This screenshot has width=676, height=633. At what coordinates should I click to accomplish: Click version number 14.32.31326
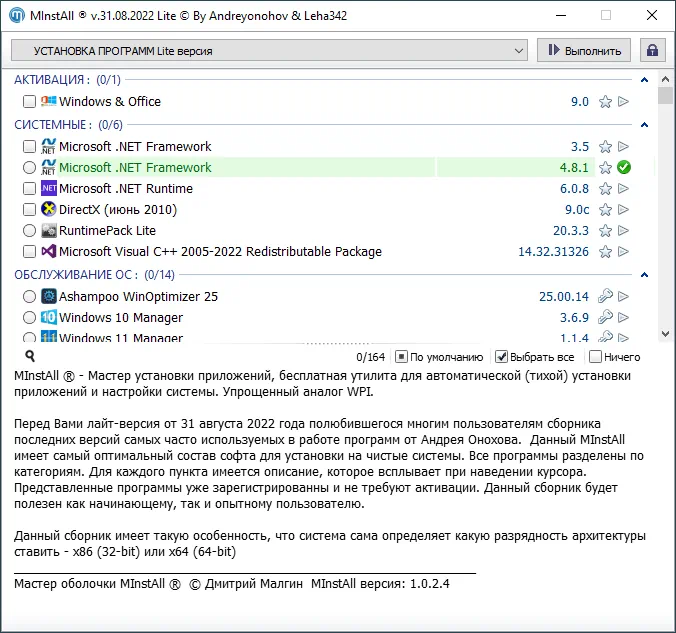553,251
